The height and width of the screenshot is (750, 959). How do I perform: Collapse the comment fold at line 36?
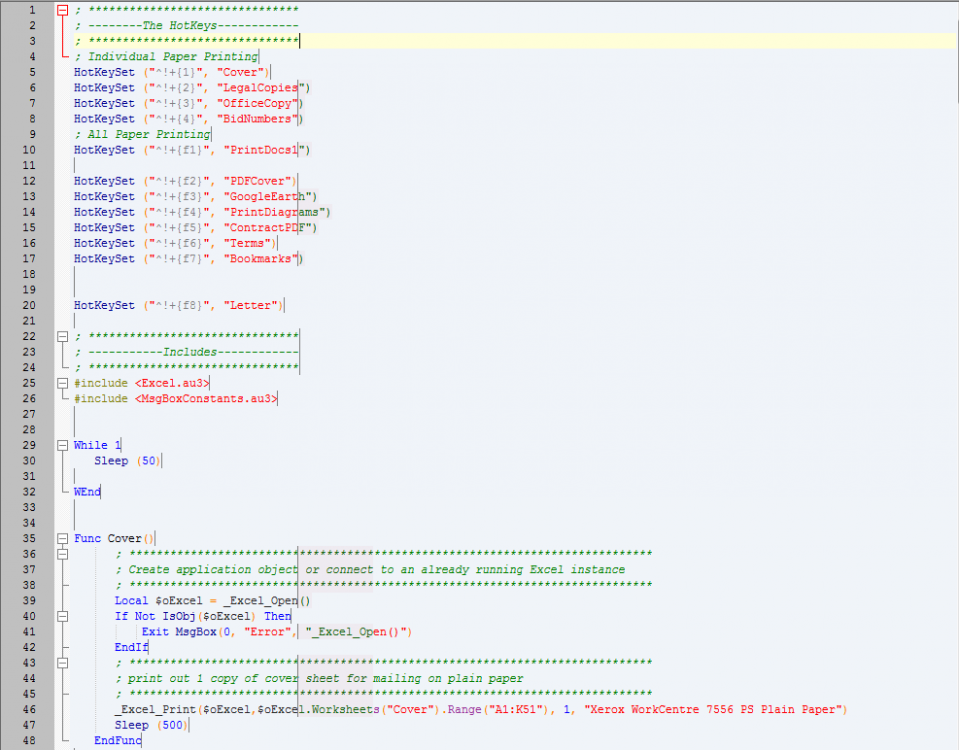pyautogui.click(x=62, y=554)
